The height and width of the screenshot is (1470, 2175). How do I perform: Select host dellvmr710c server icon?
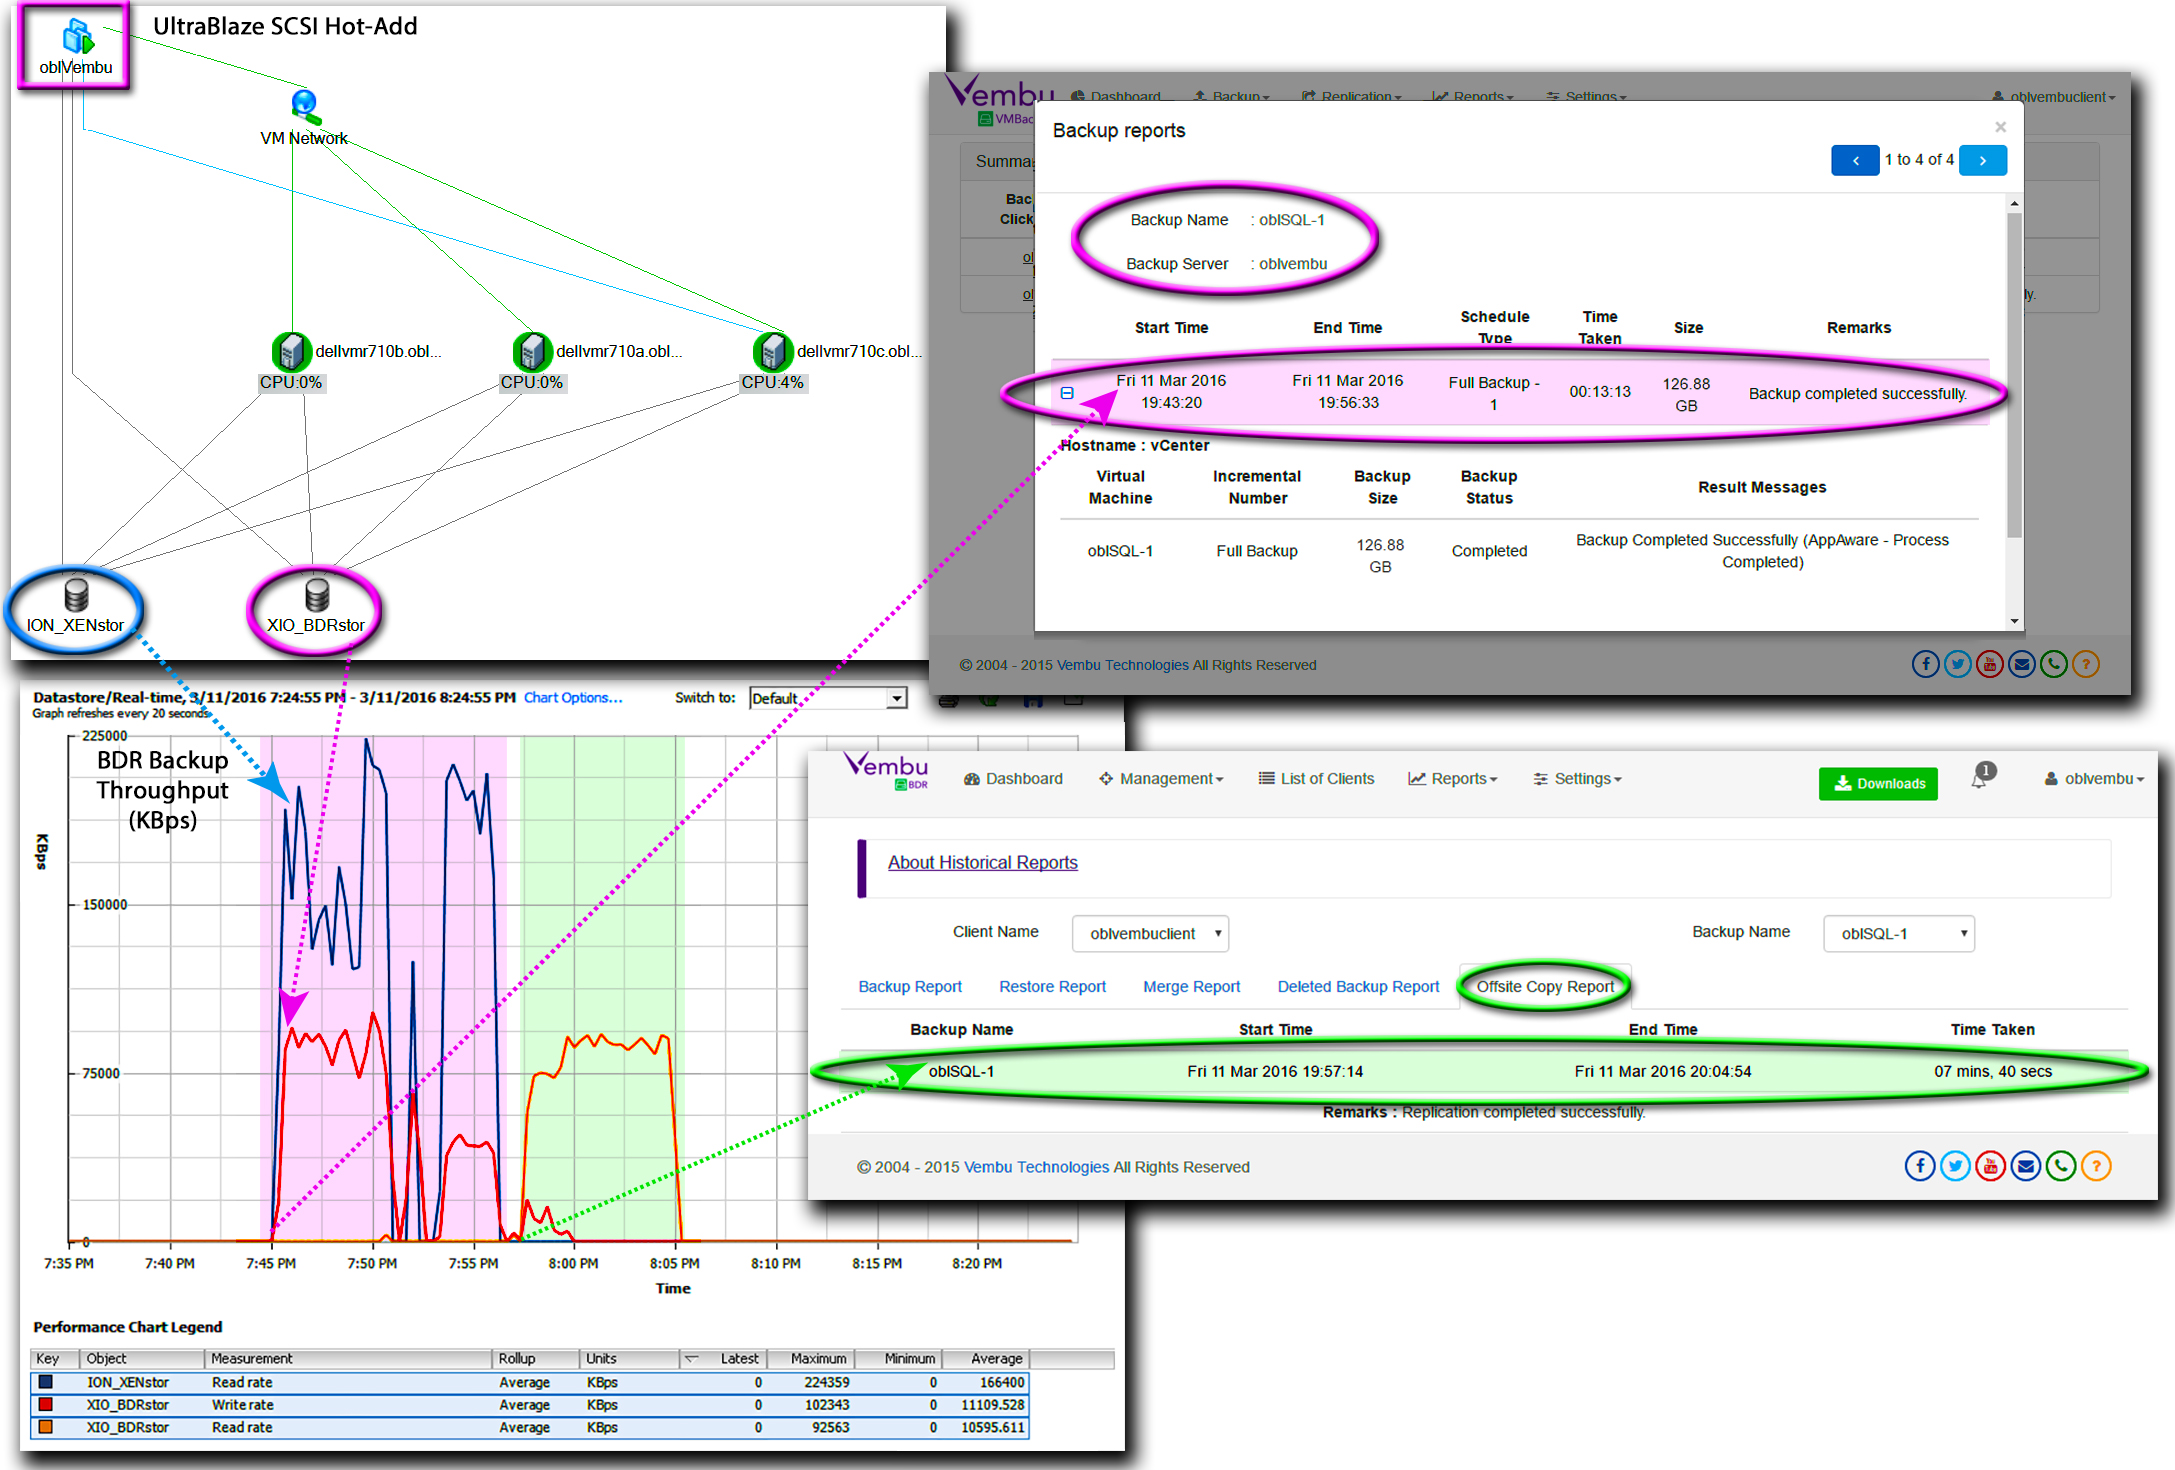tap(773, 351)
